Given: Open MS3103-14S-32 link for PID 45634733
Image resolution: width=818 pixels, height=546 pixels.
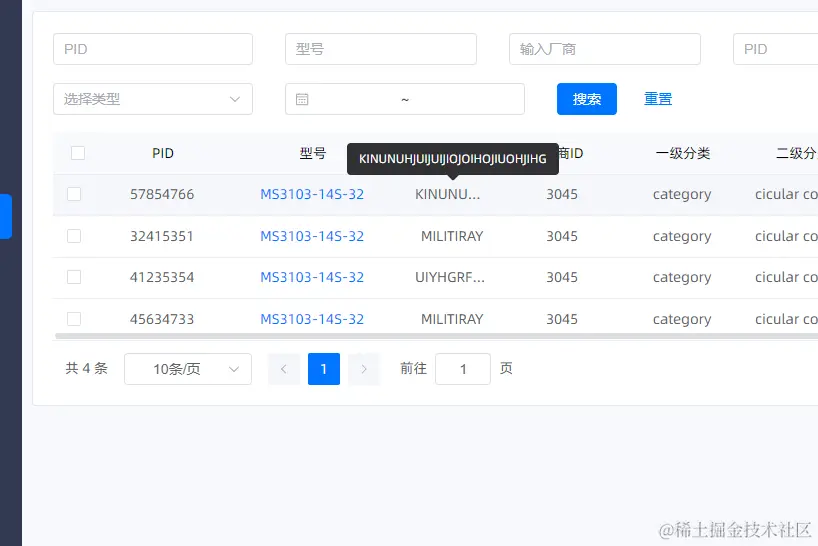Looking at the screenshot, I should (x=312, y=319).
